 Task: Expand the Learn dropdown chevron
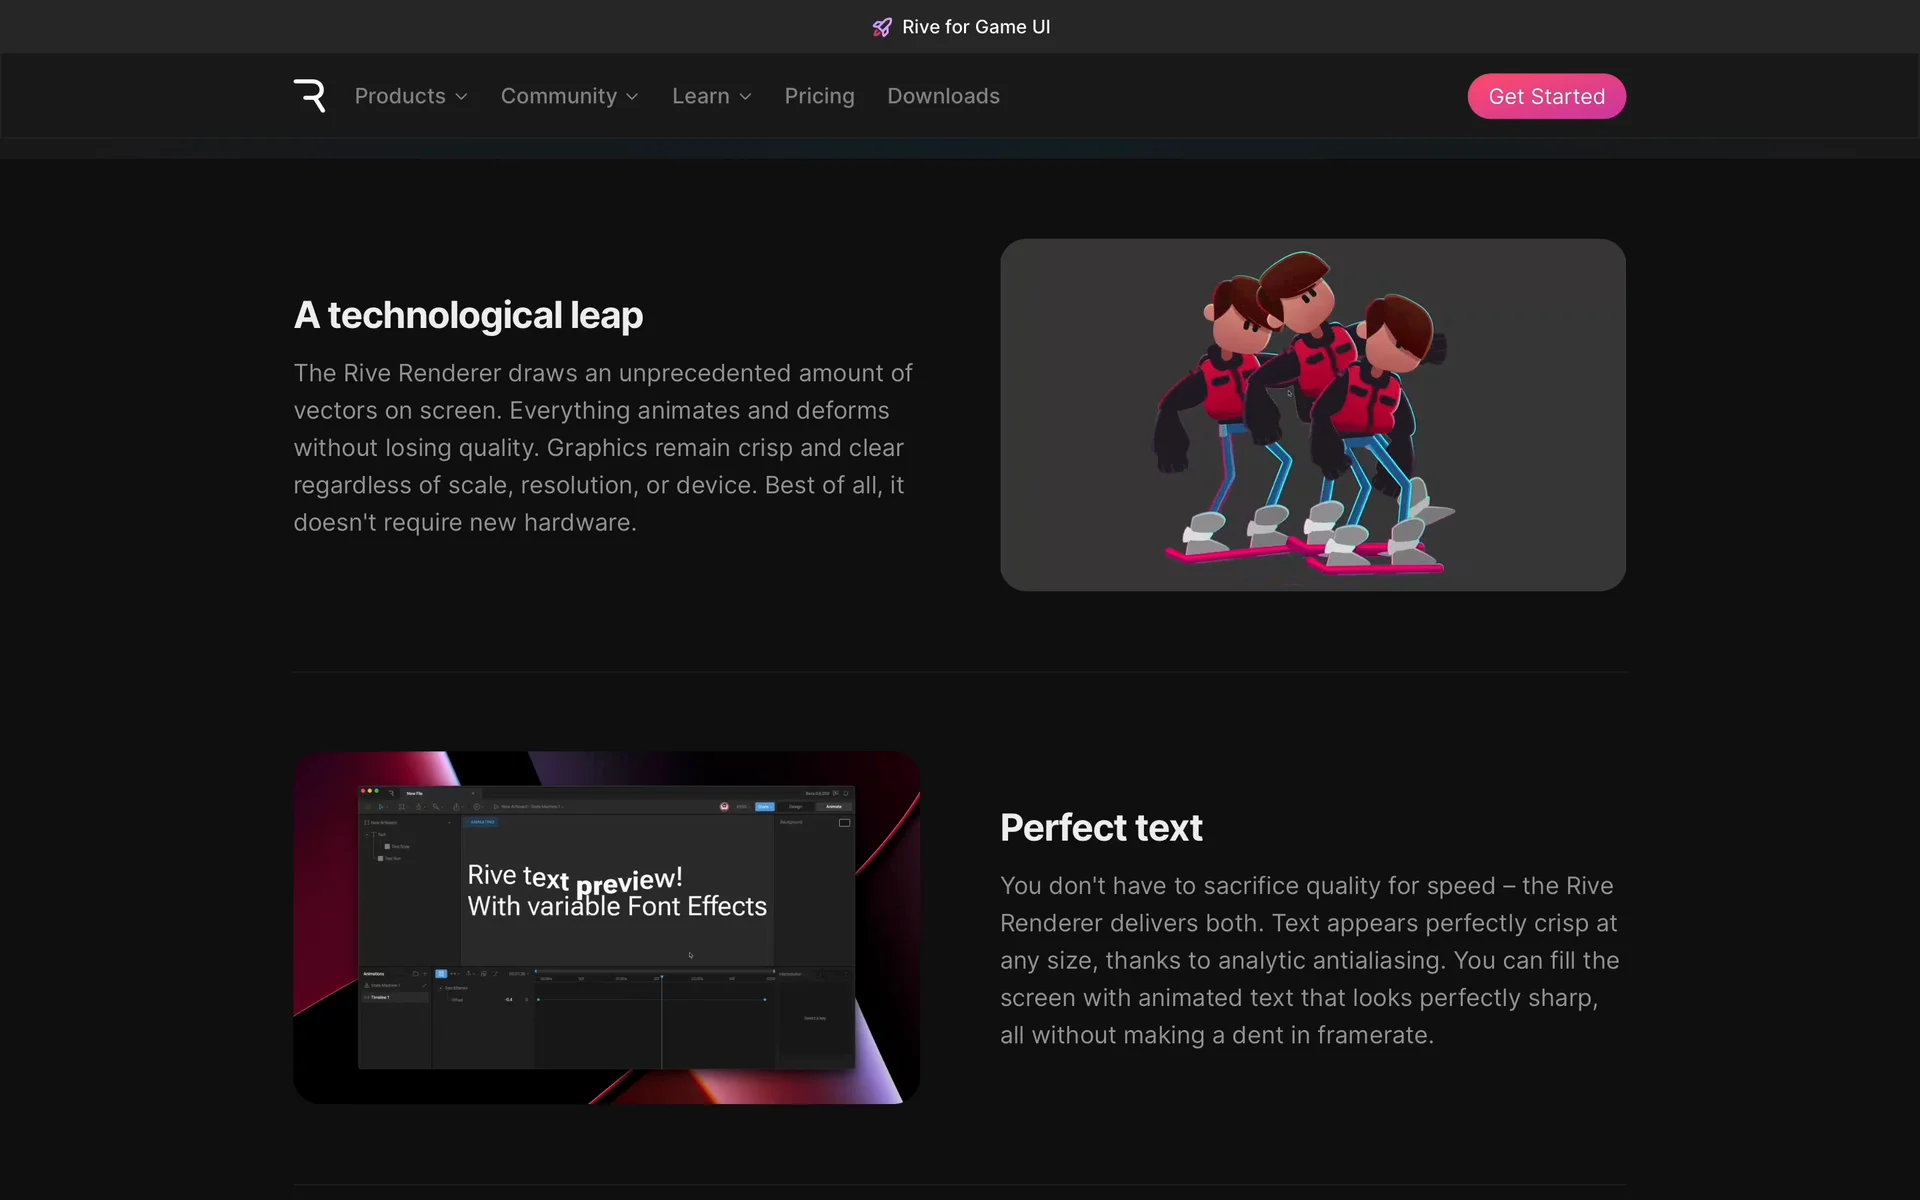(745, 97)
